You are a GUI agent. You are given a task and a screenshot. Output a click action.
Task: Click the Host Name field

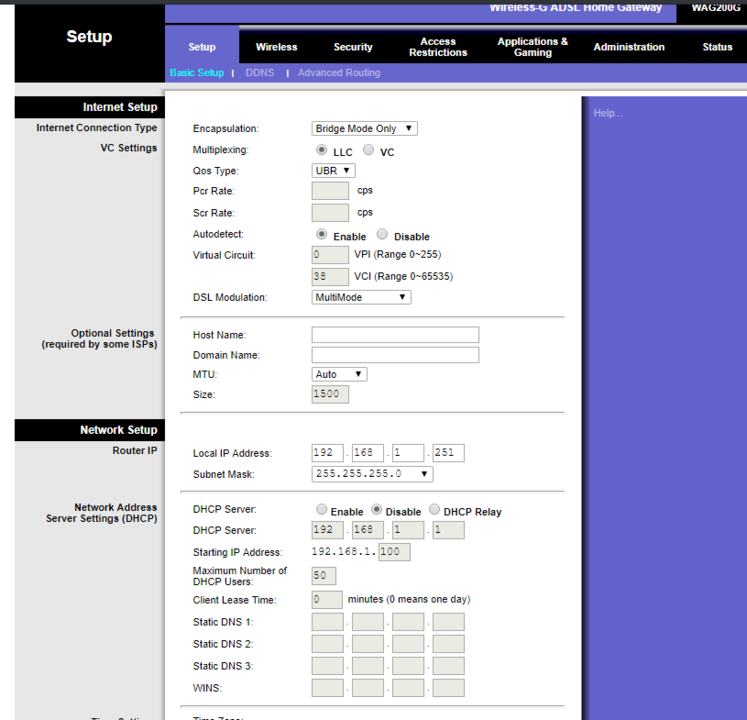pyautogui.click(x=395, y=335)
